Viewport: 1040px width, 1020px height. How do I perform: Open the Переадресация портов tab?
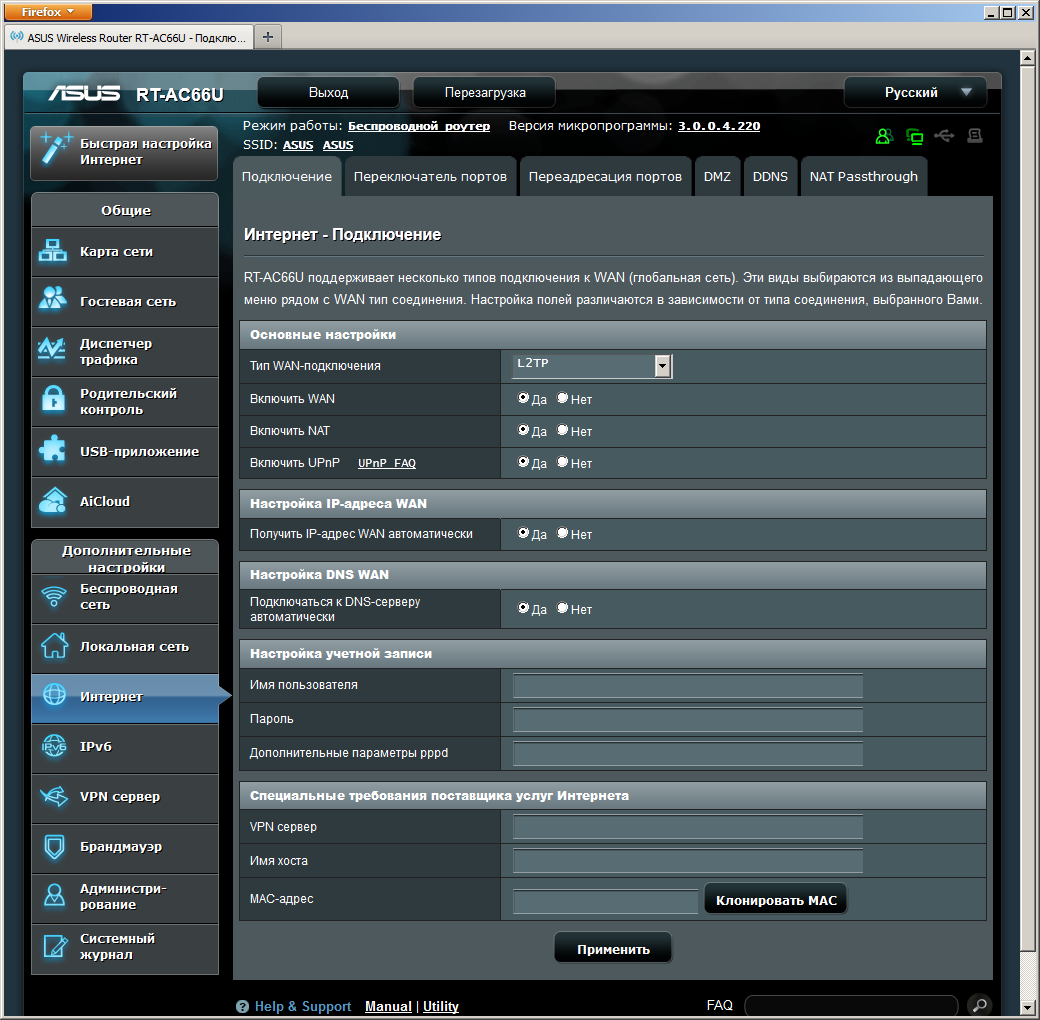pos(605,177)
